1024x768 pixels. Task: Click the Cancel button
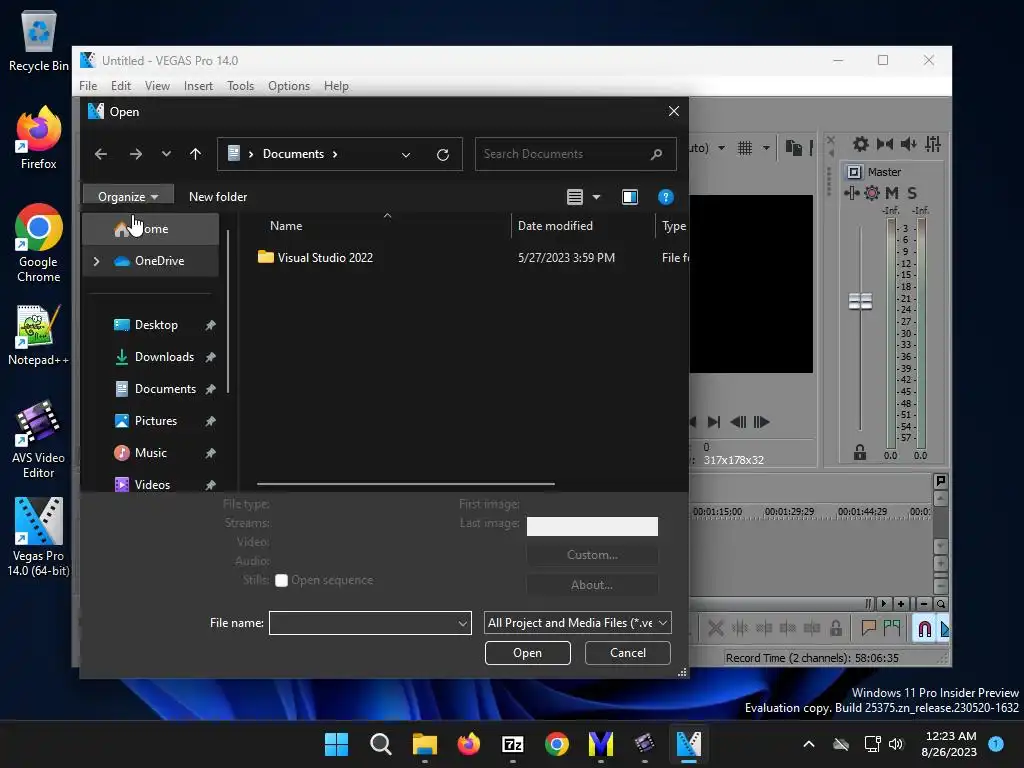[x=628, y=653]
